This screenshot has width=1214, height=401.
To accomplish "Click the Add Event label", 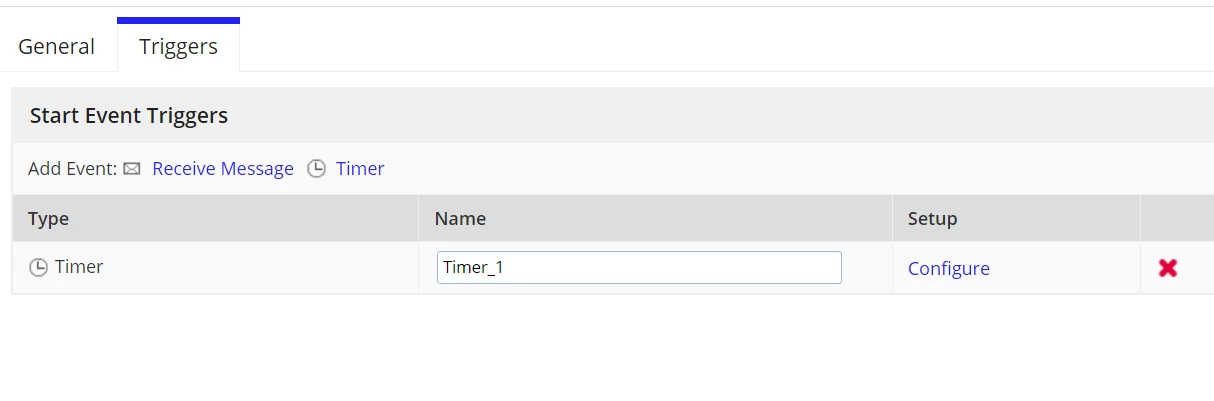I will [x=72, y=169].
